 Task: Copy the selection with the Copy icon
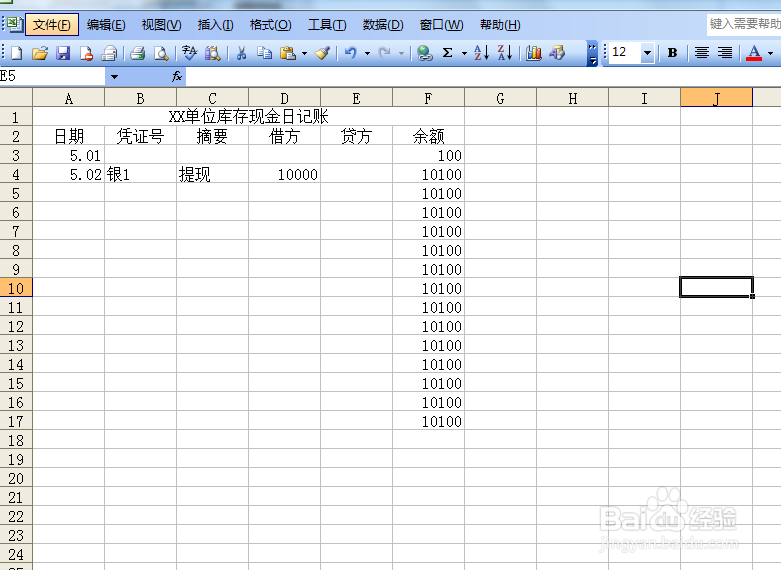pos(264,53)
